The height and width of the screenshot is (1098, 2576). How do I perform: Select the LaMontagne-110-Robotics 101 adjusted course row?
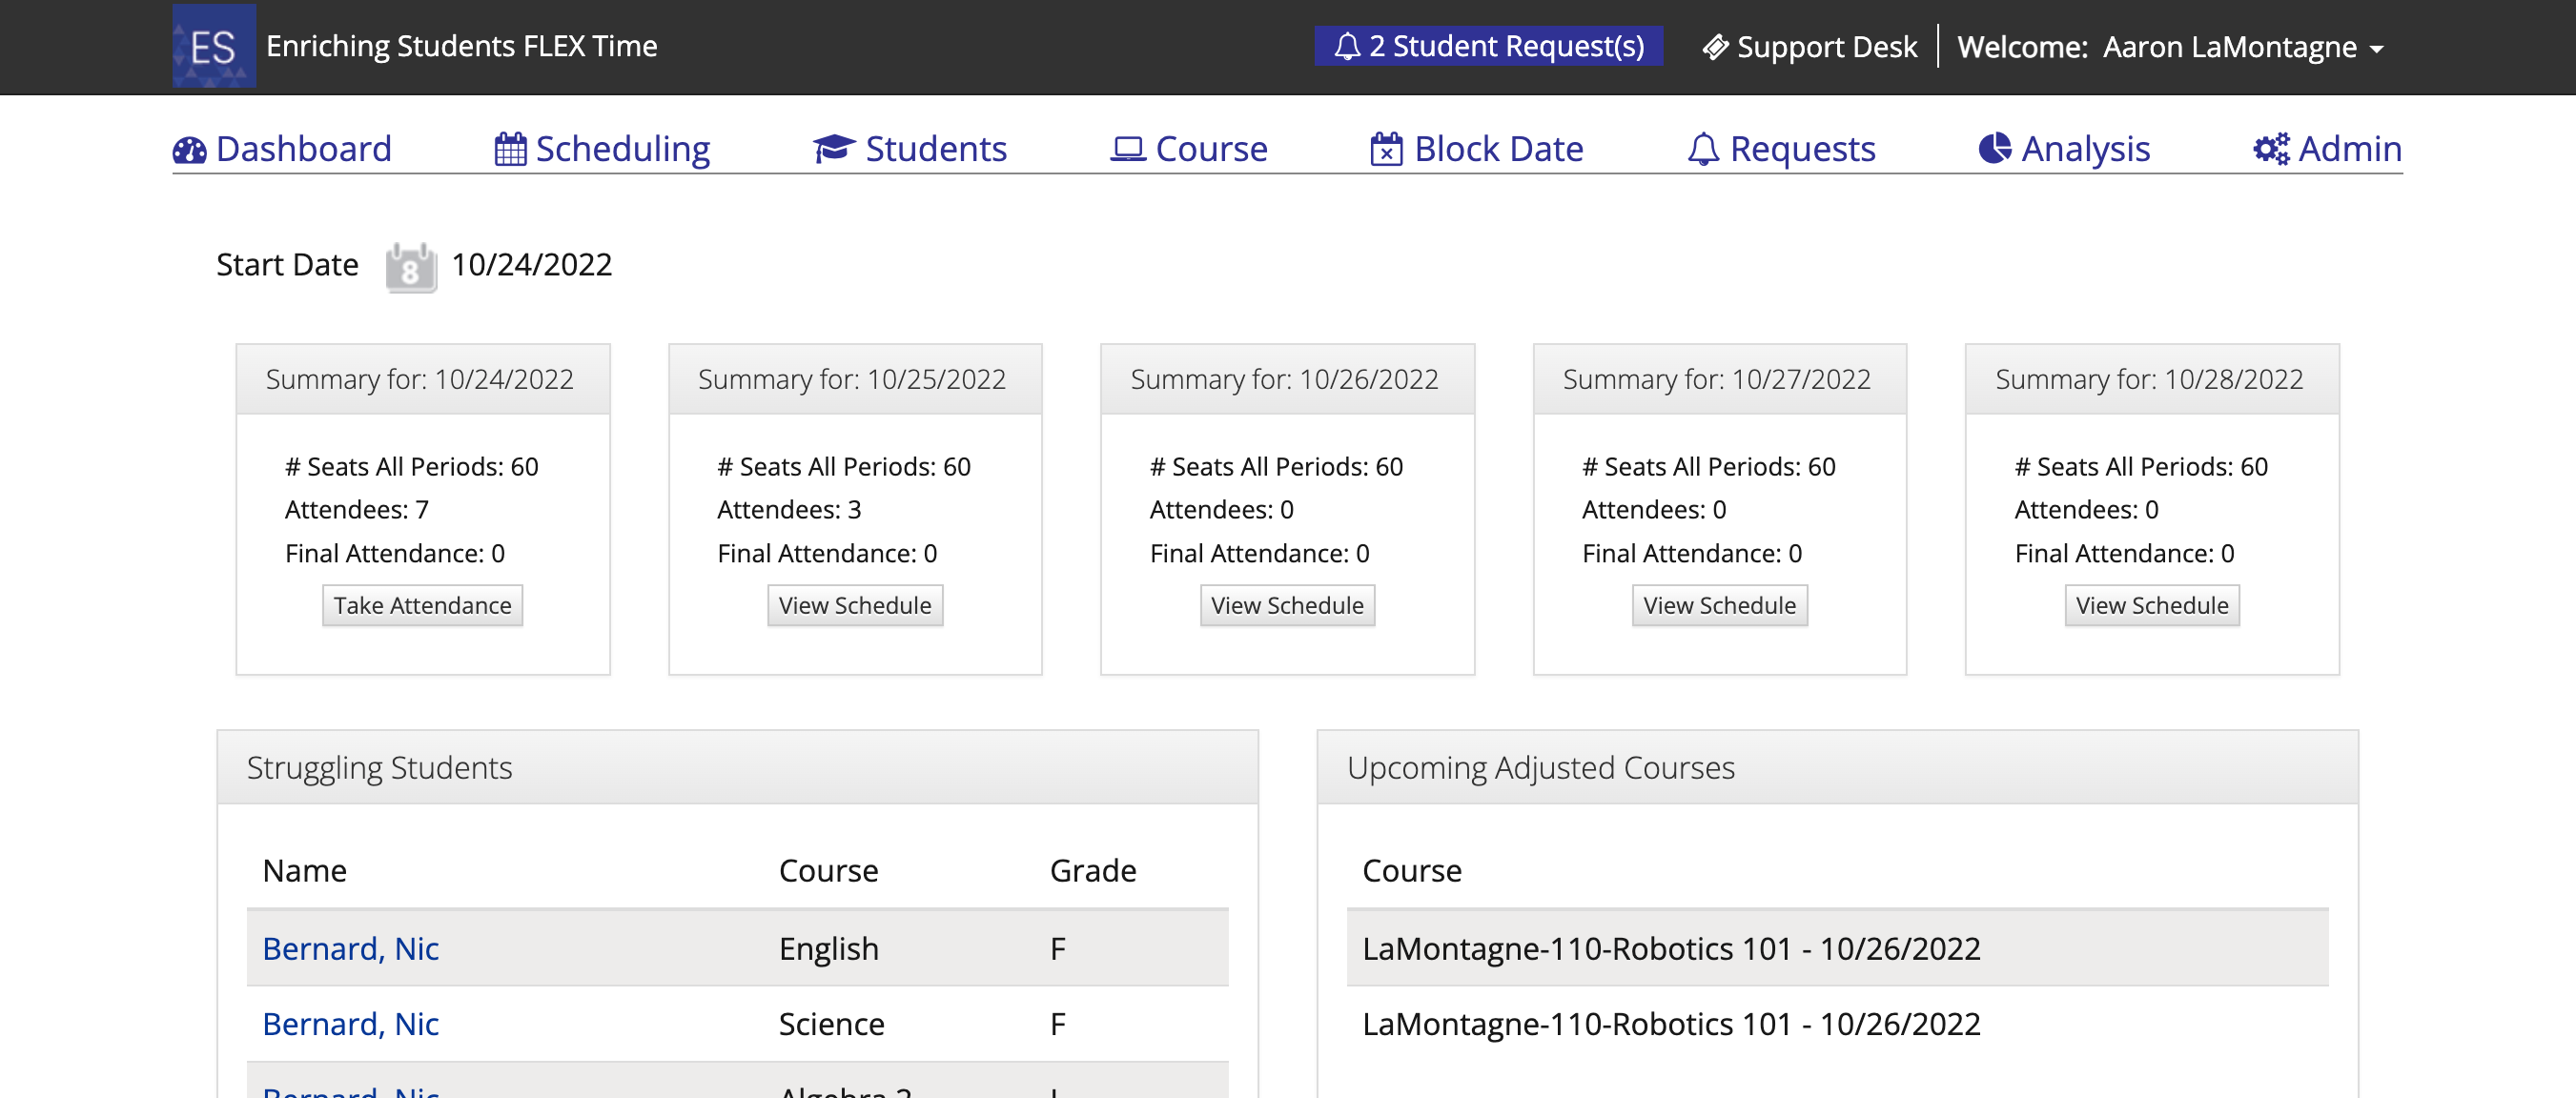pos(1671,947)
